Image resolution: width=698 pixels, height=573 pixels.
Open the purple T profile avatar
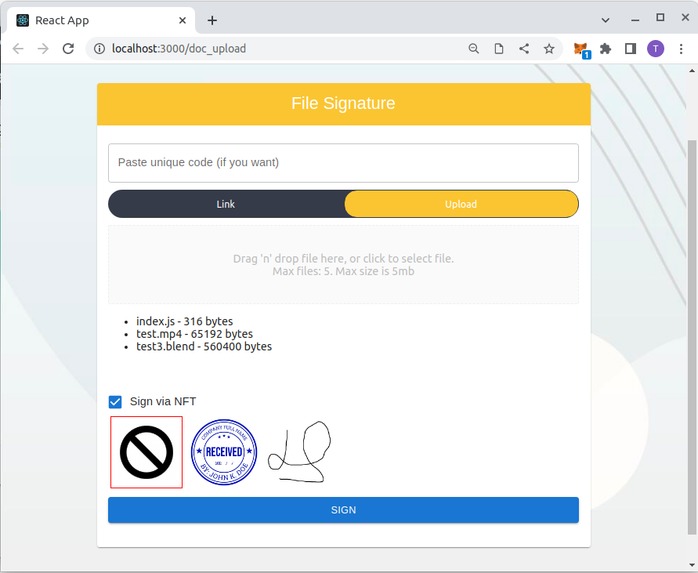tap(655, 49)
